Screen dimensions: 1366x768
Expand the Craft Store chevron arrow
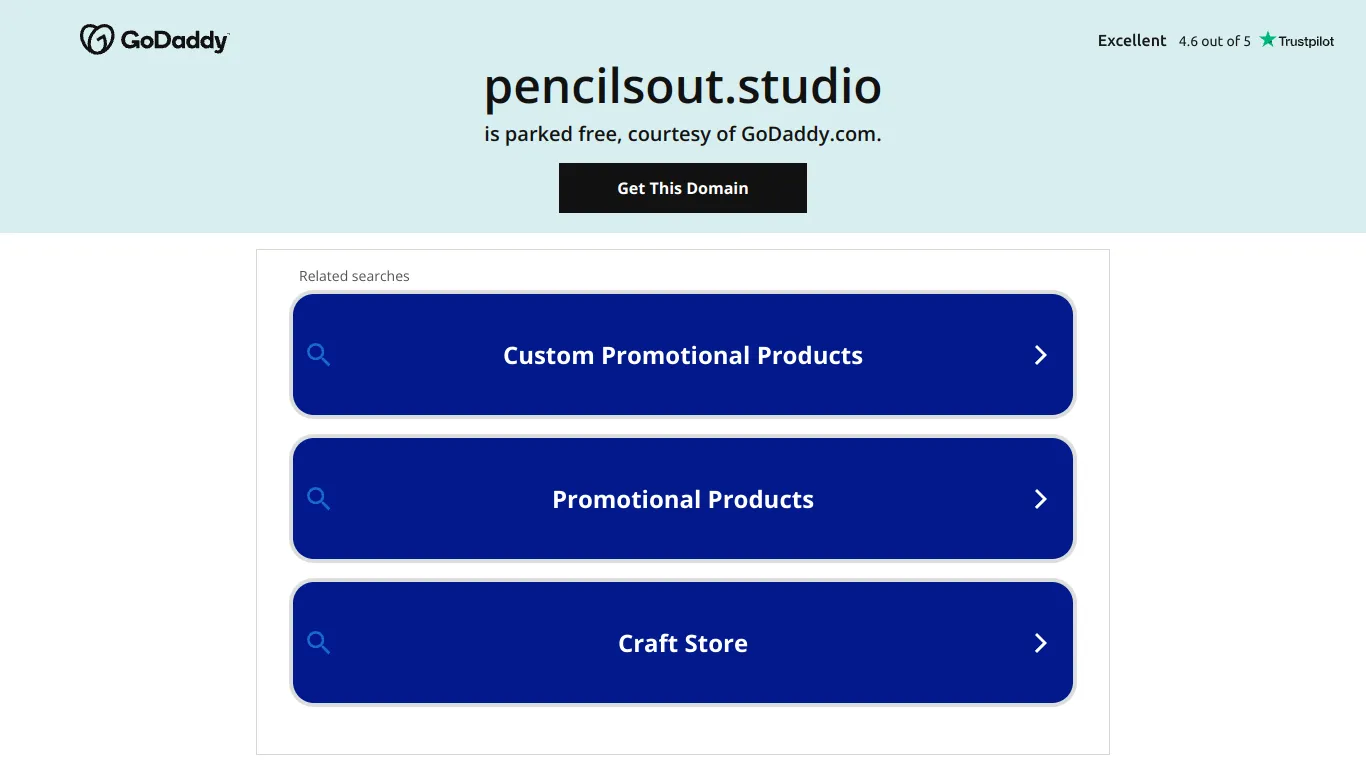(1040, 643)
